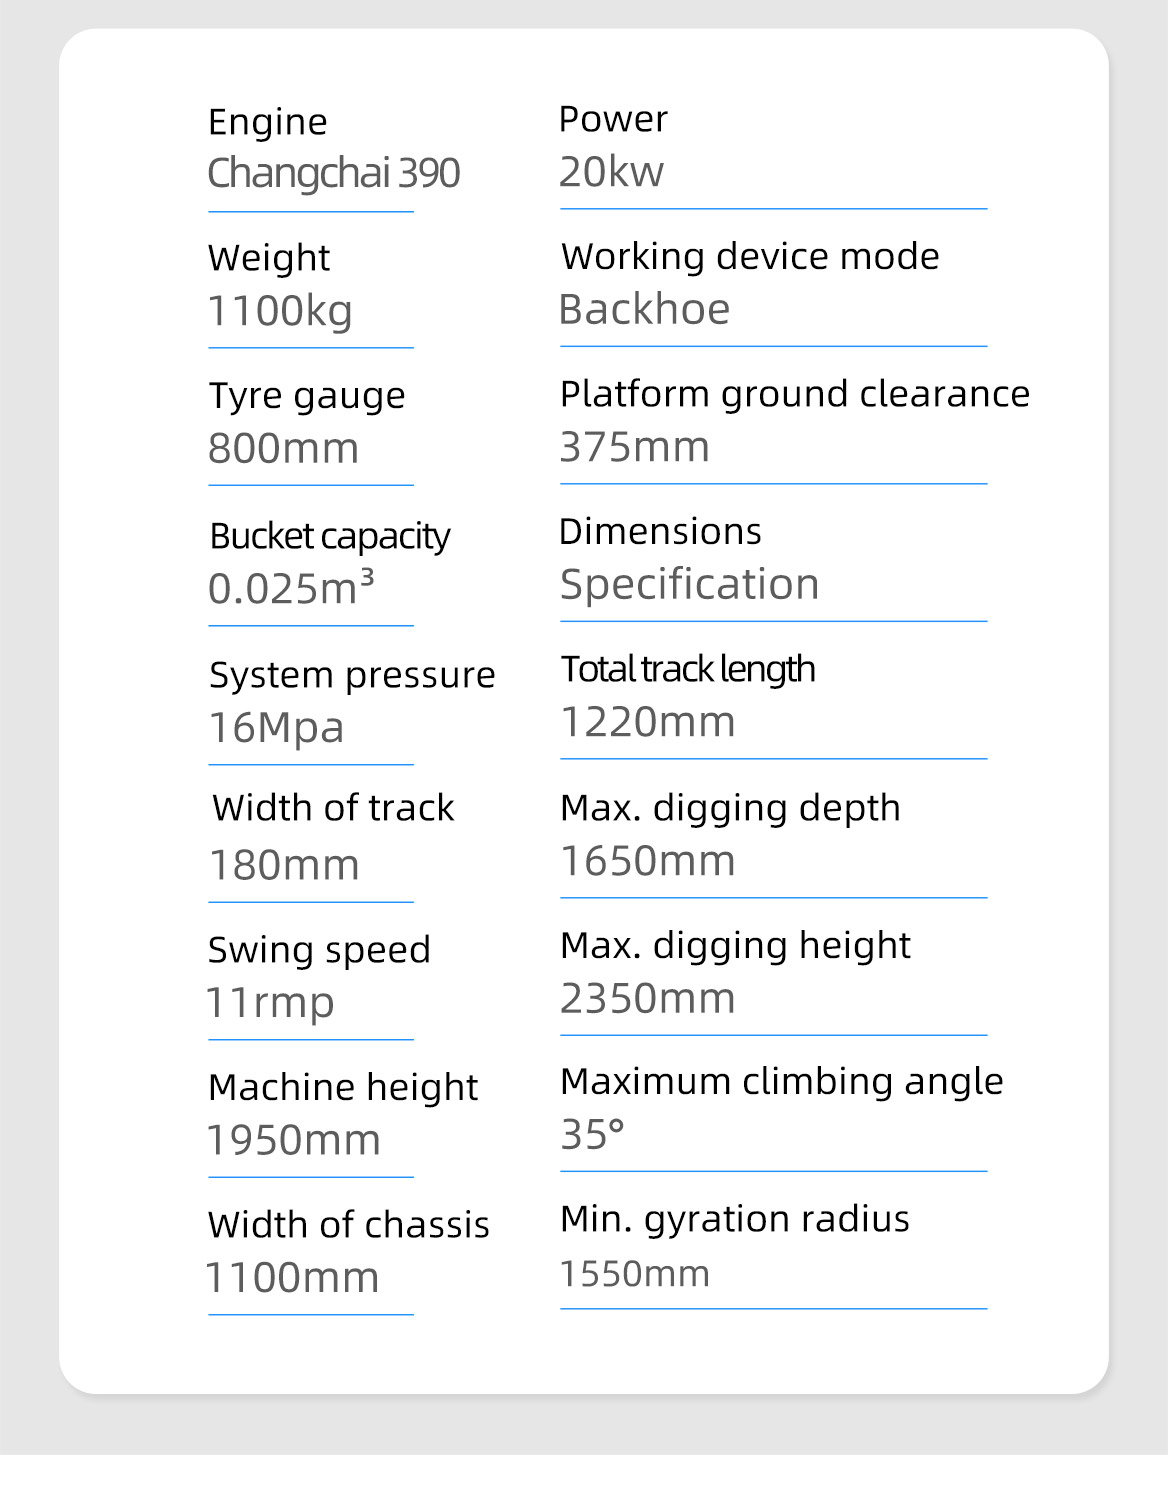Click the Max. digging depth 1650mm value
This screenshot has width=1168, height=1488.
point(648,861)
